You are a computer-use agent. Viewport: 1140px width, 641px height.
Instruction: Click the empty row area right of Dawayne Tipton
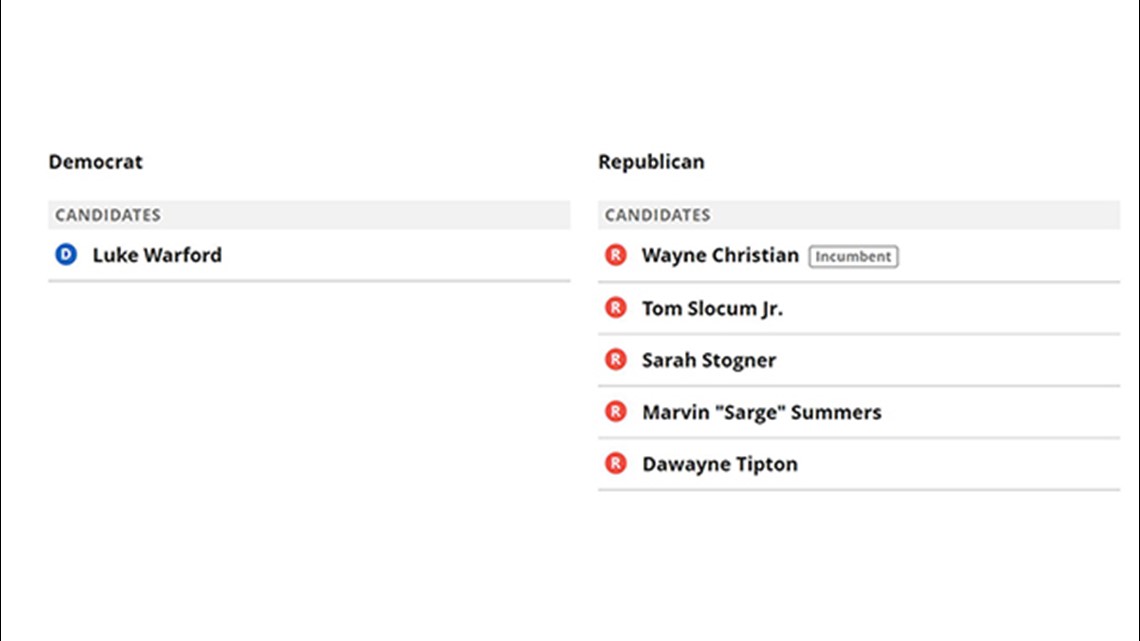959,464
